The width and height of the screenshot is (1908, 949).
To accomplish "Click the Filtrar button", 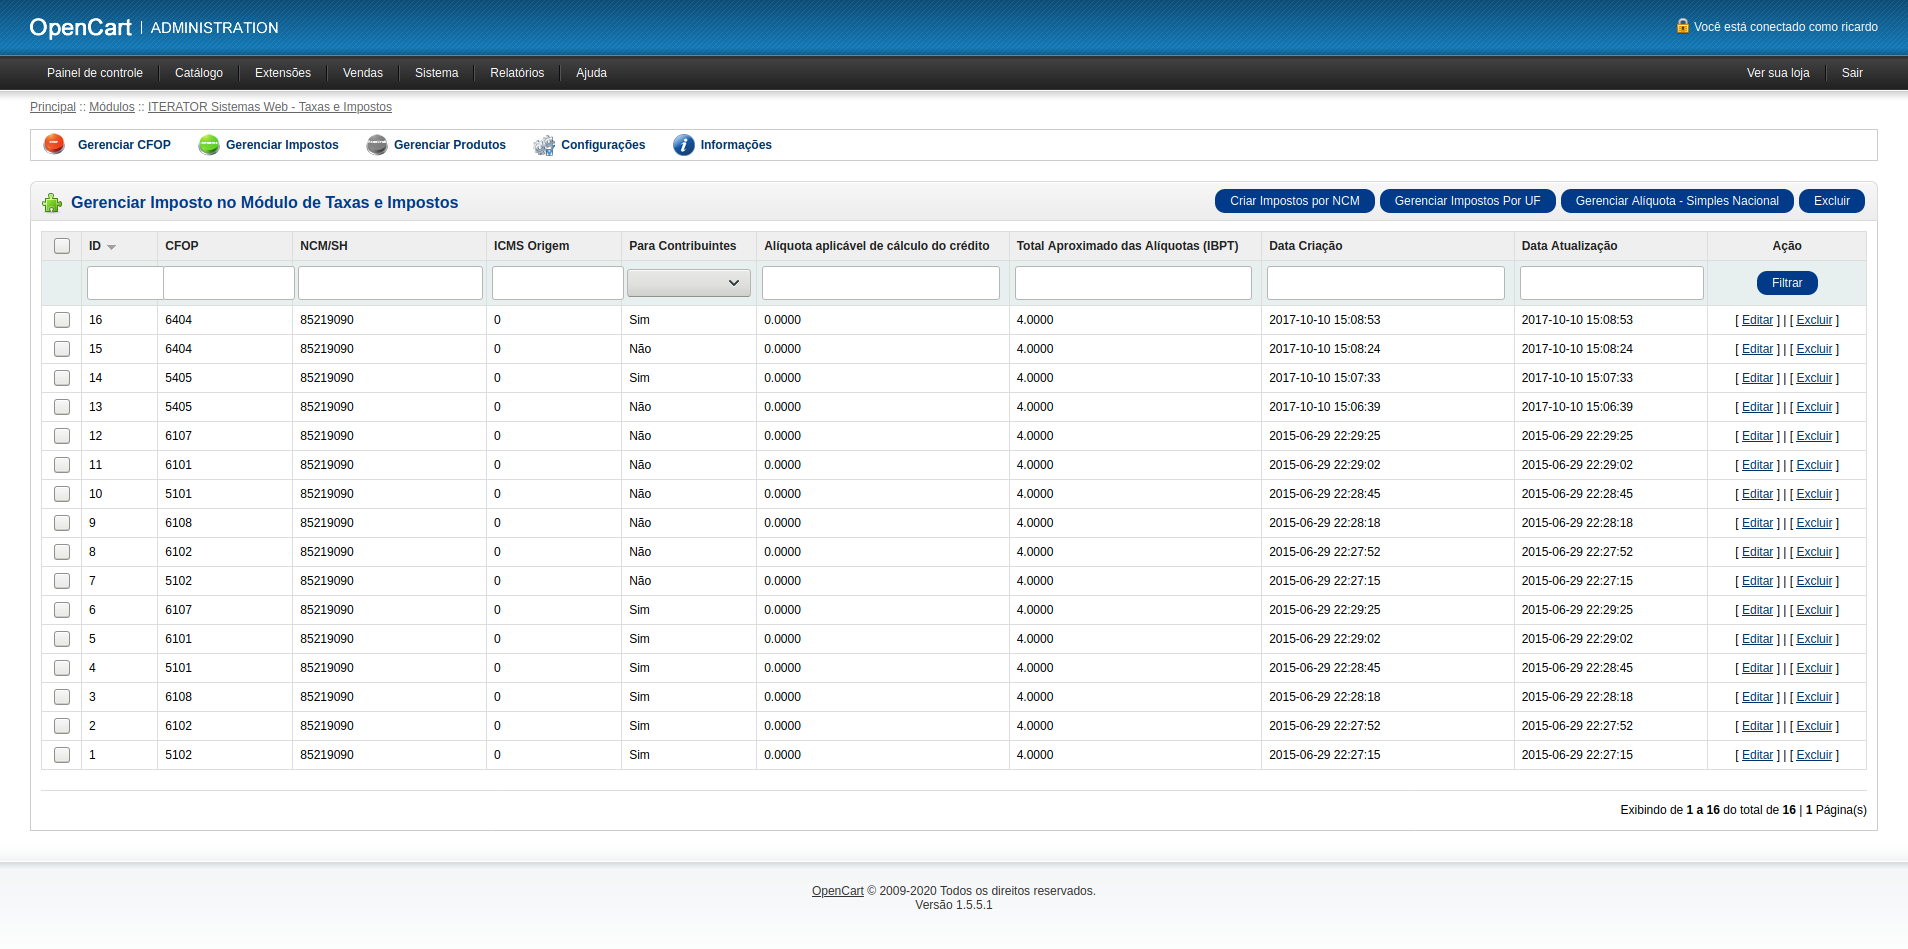I will coord(1787,283).
